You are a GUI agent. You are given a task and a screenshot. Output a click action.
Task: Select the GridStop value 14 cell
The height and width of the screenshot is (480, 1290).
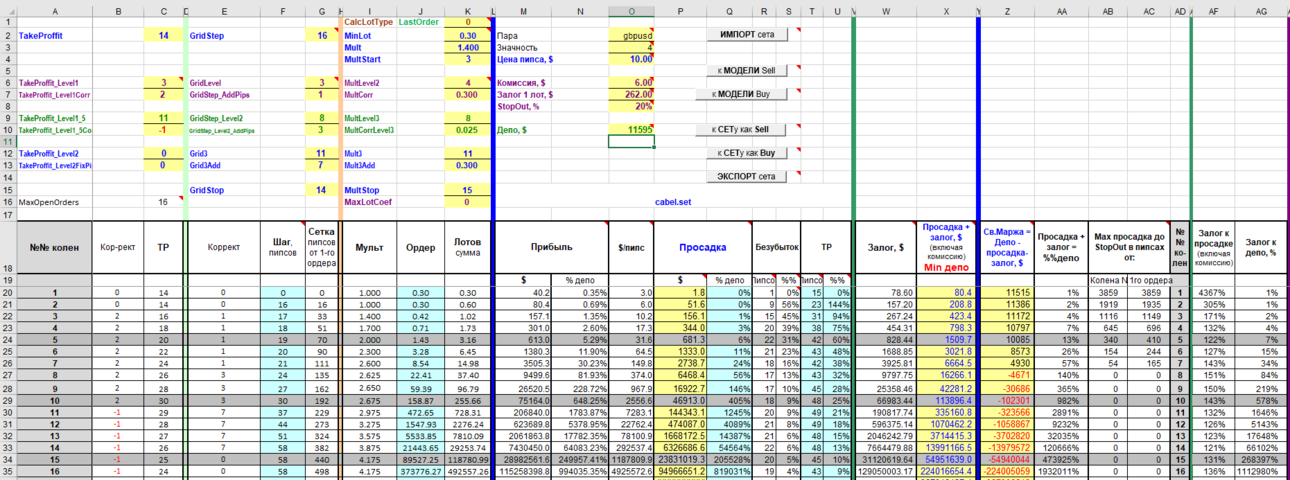point(322,189)
